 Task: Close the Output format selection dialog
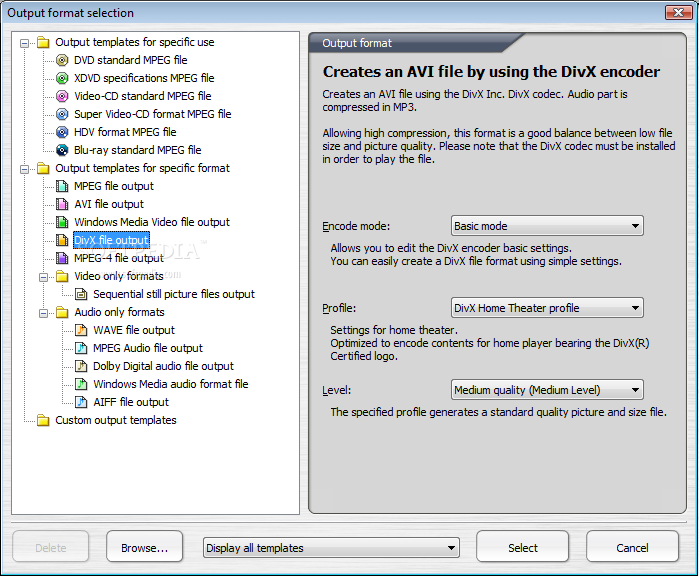(678, 12)
